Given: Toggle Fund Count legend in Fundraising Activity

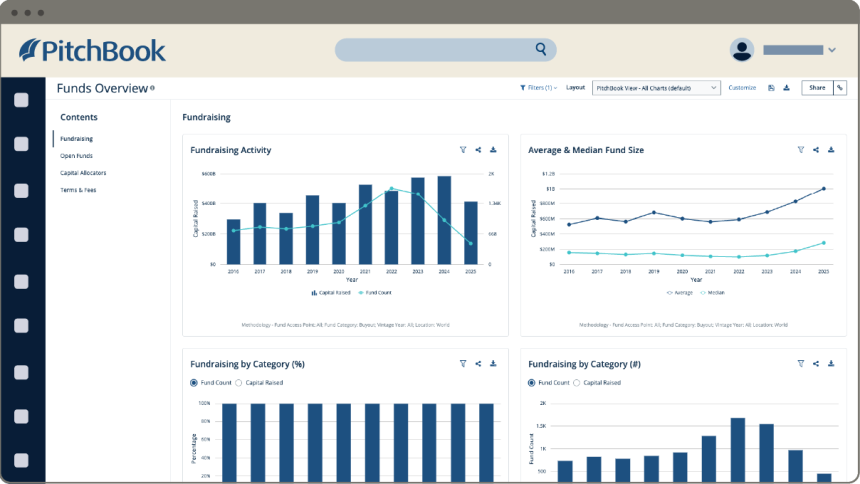Looking at the screenshot, I should [375, 293].
